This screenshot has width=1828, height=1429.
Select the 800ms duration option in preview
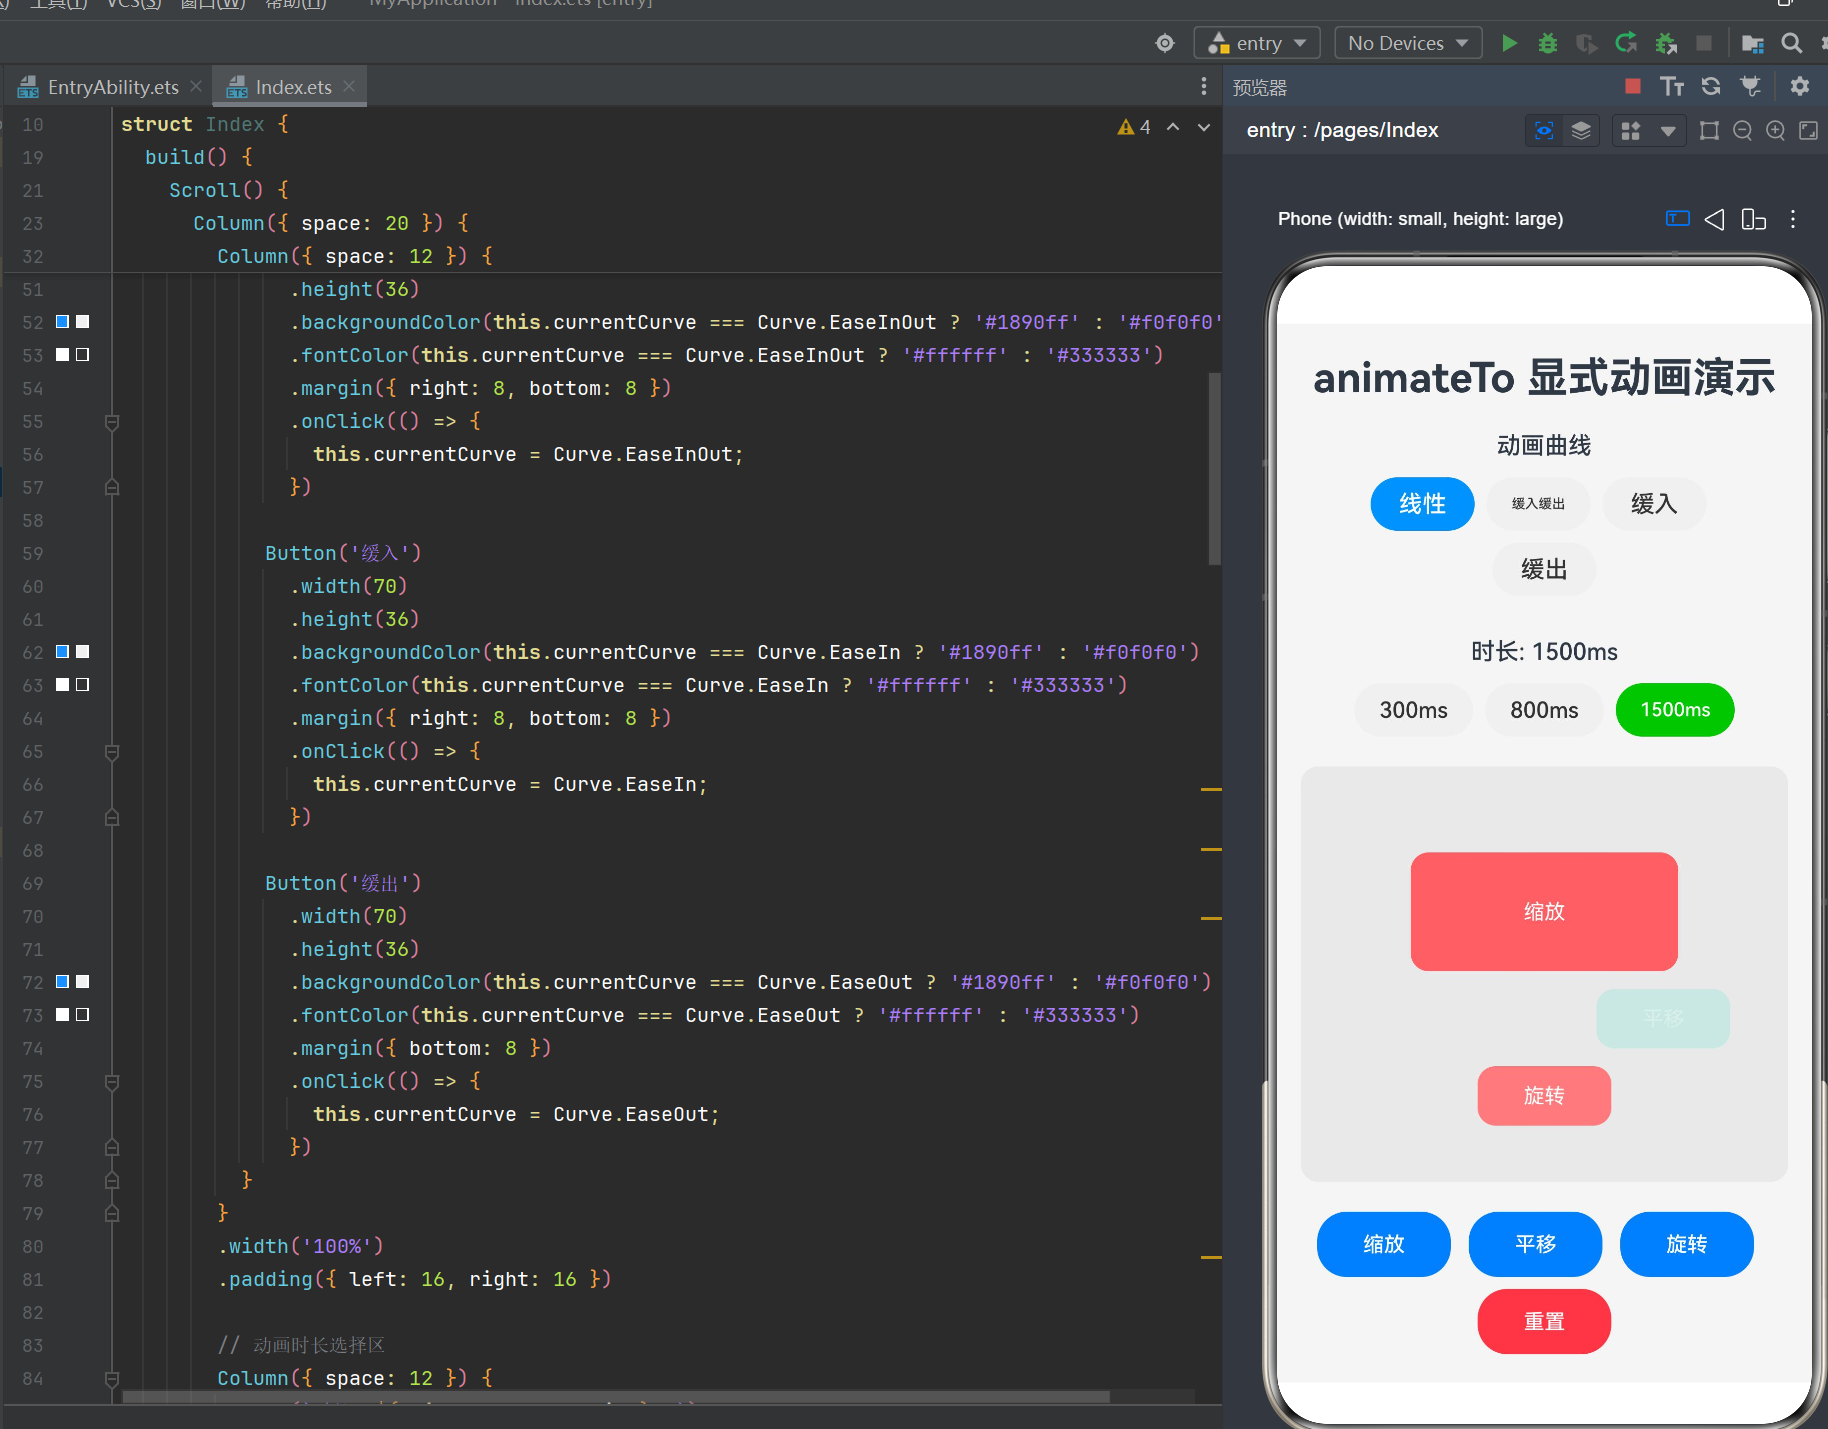pyautogui.click(x=1544, y=710)
